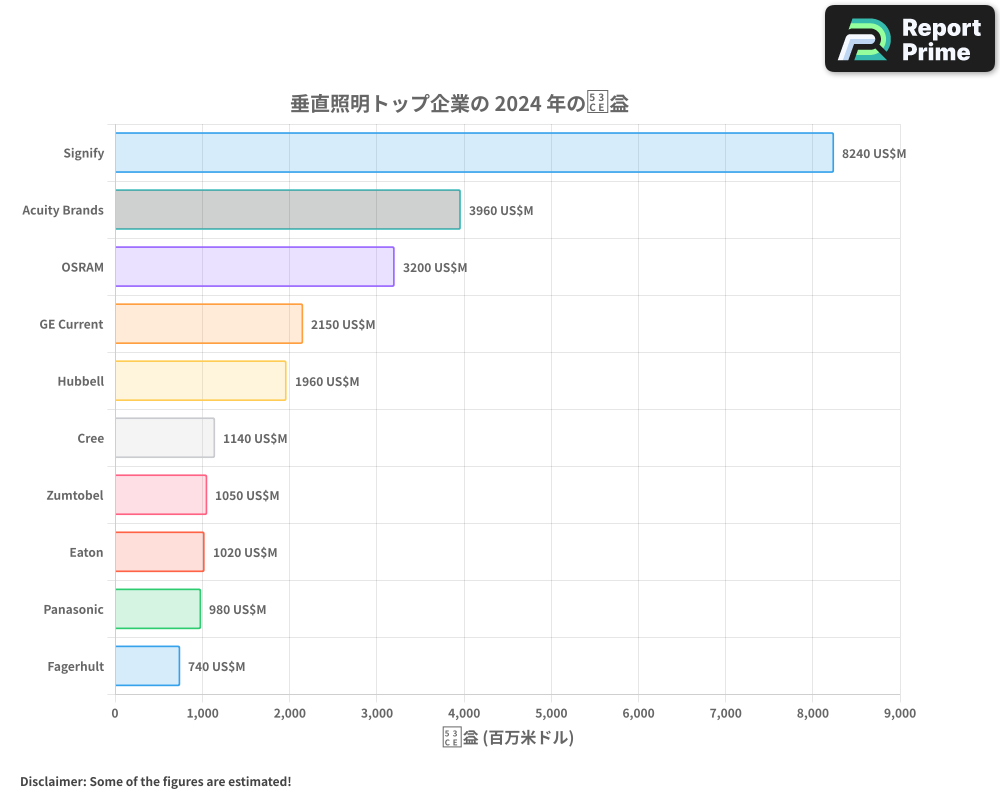Click the chart title text
The height and width of the screenshot is (800, 1000).
[x=460, y=102]
